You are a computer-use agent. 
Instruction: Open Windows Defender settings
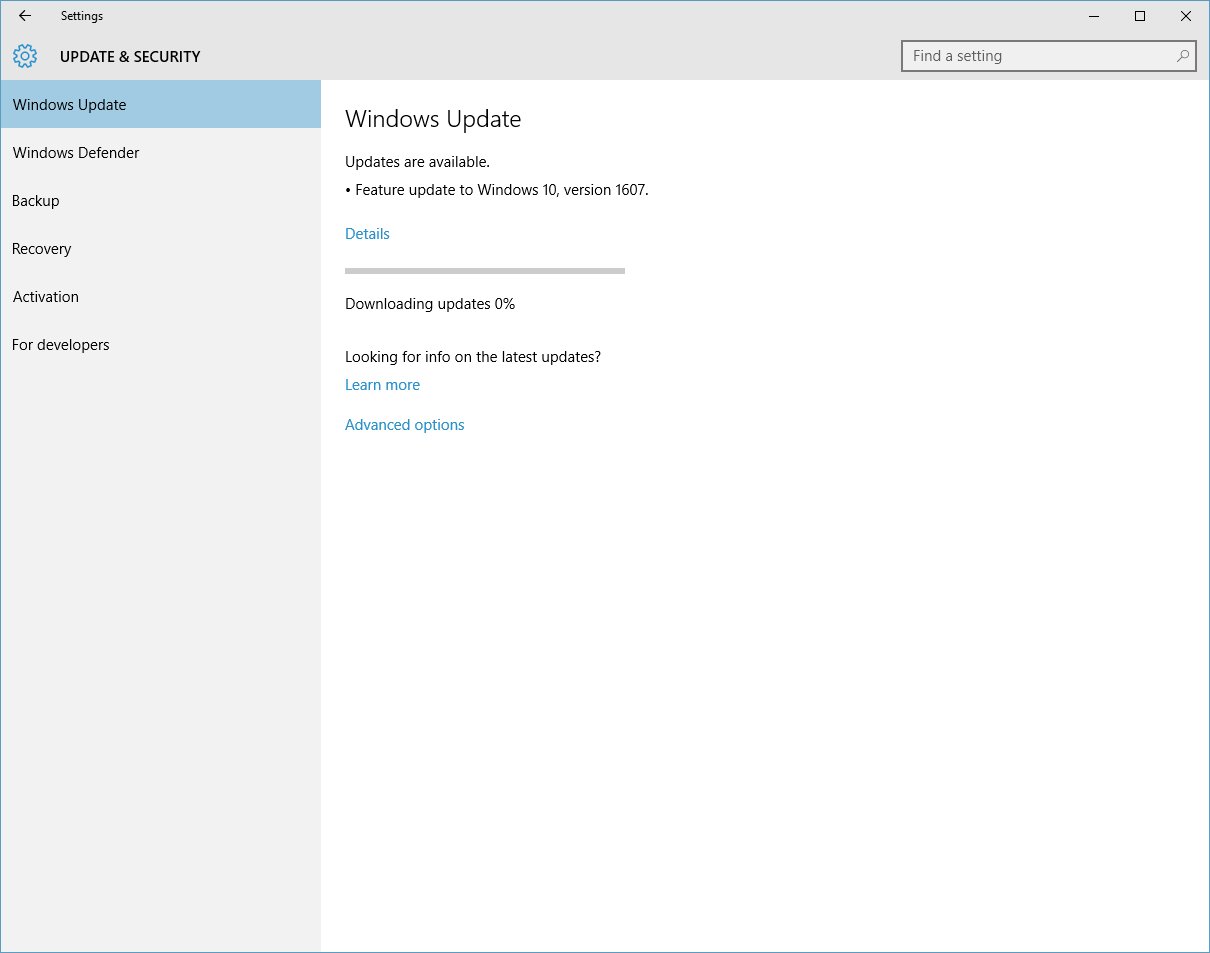pos(160,152)
